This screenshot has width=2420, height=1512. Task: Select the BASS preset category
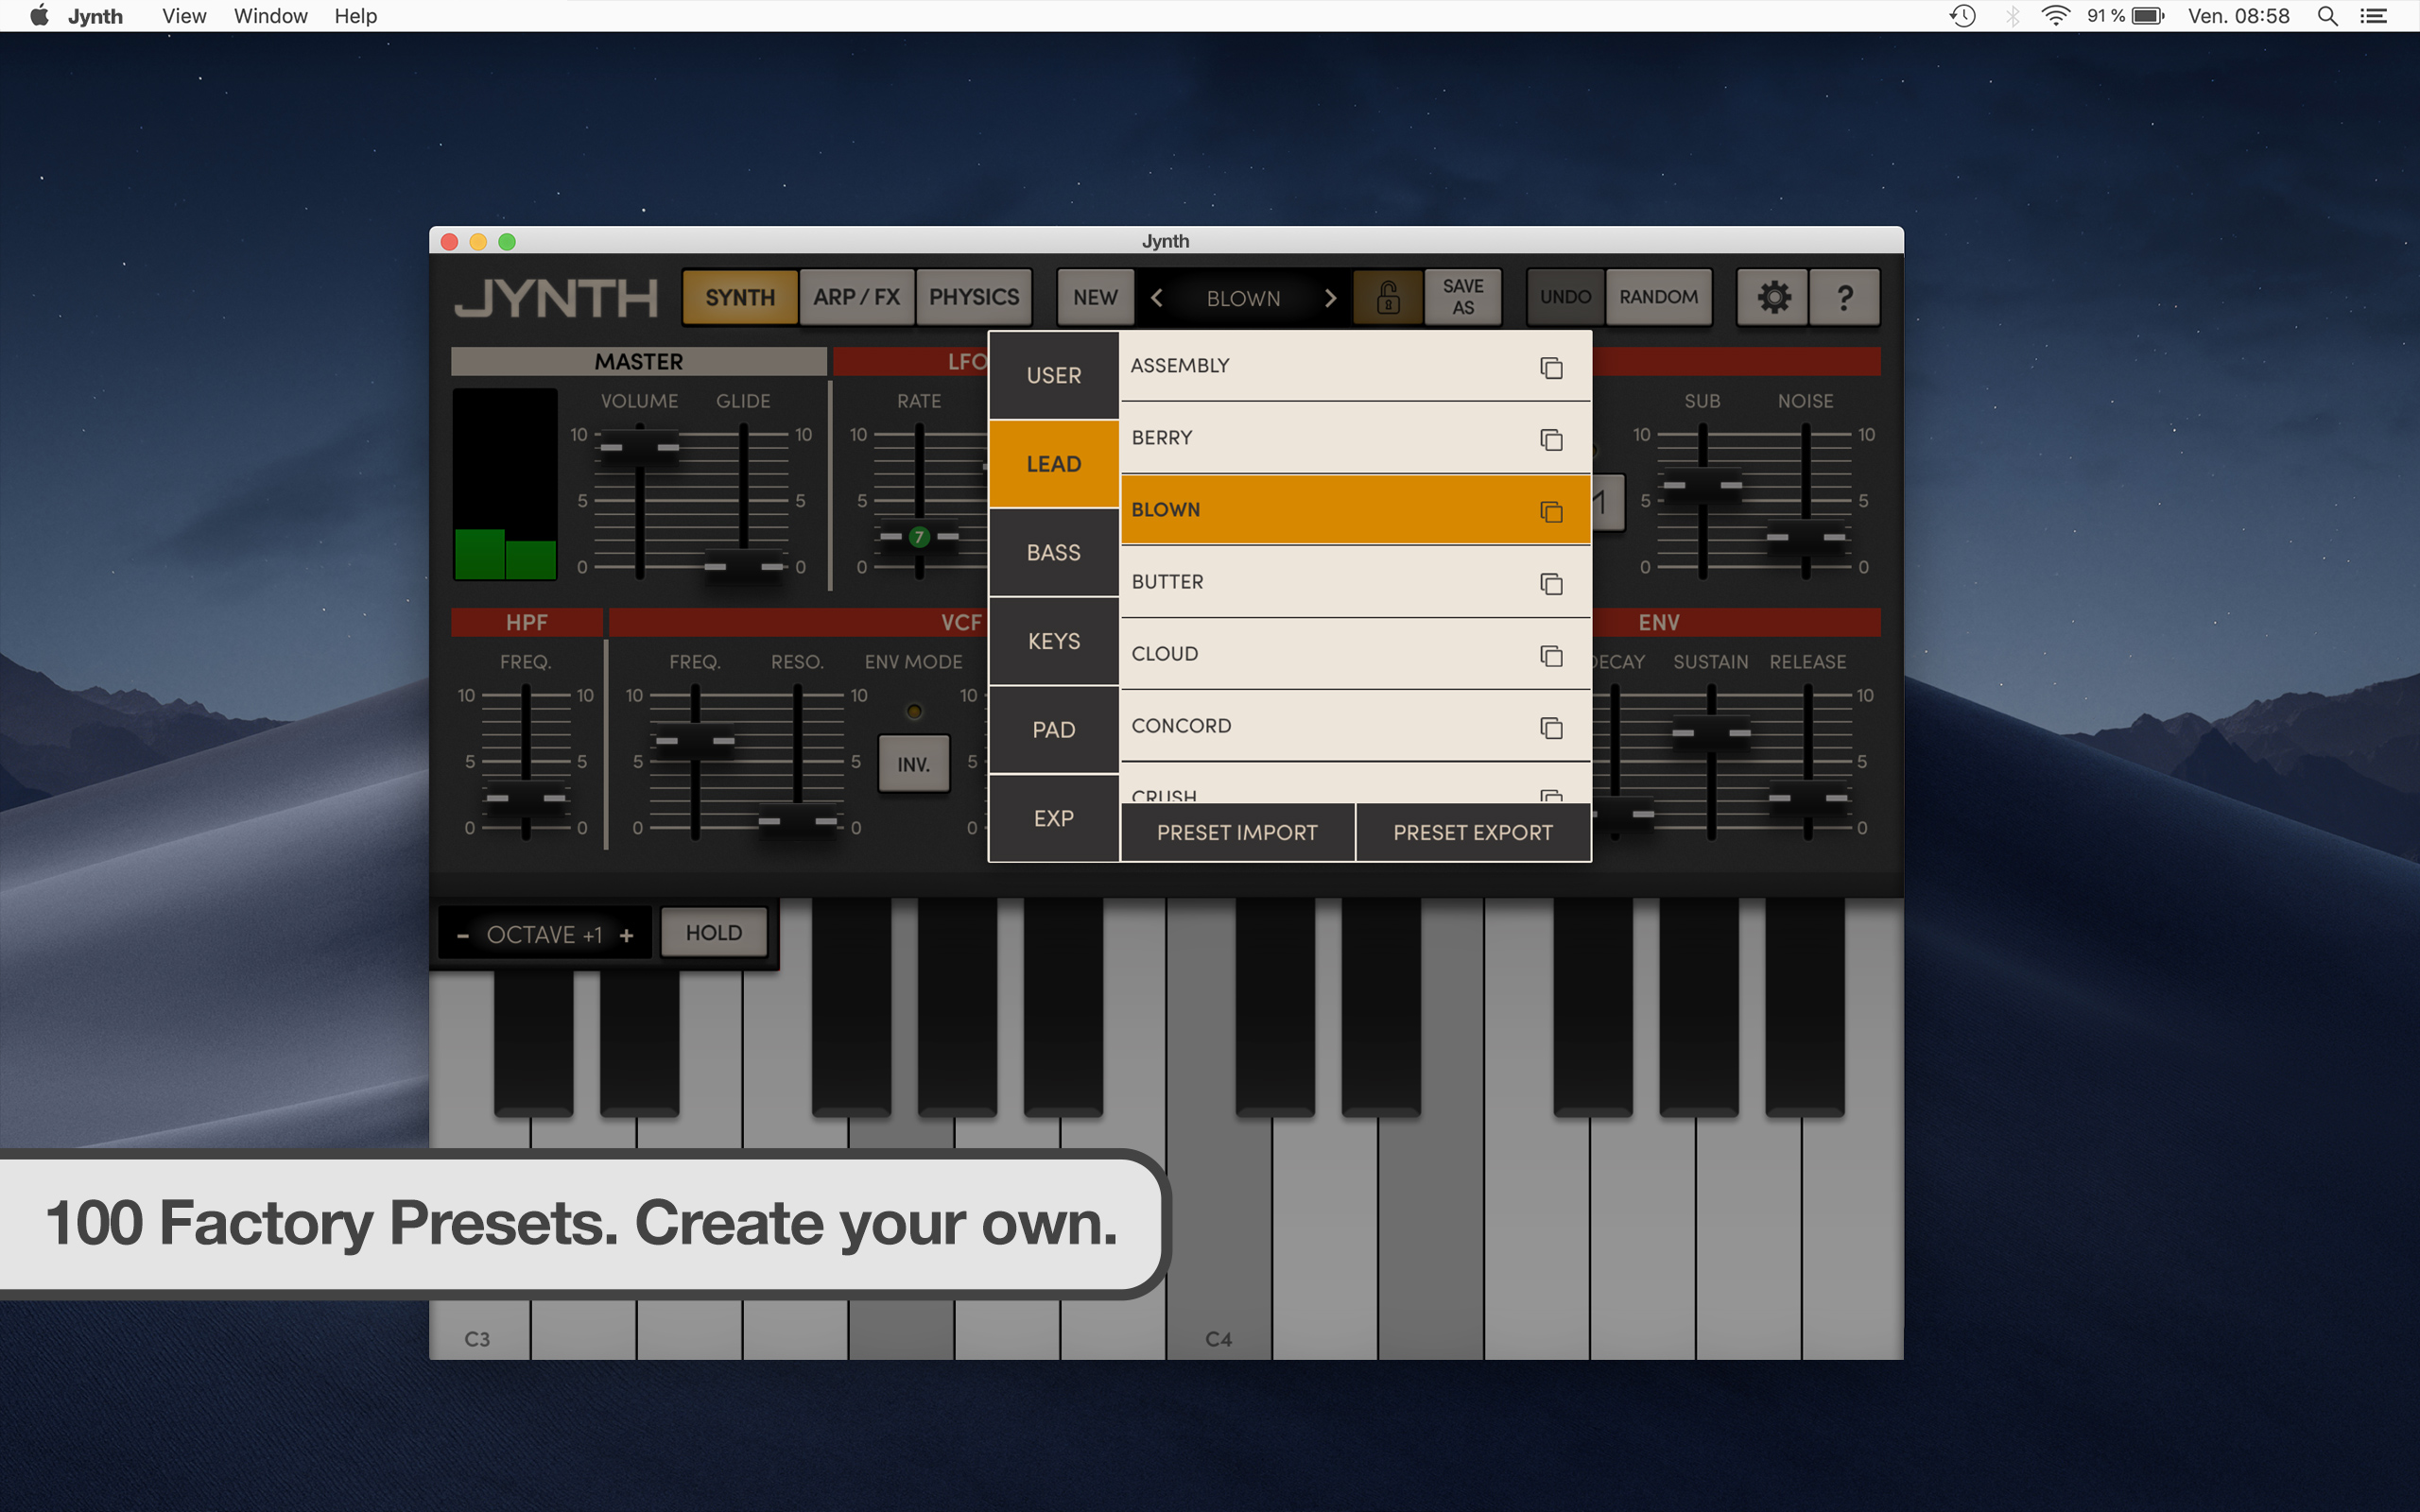1053,552
